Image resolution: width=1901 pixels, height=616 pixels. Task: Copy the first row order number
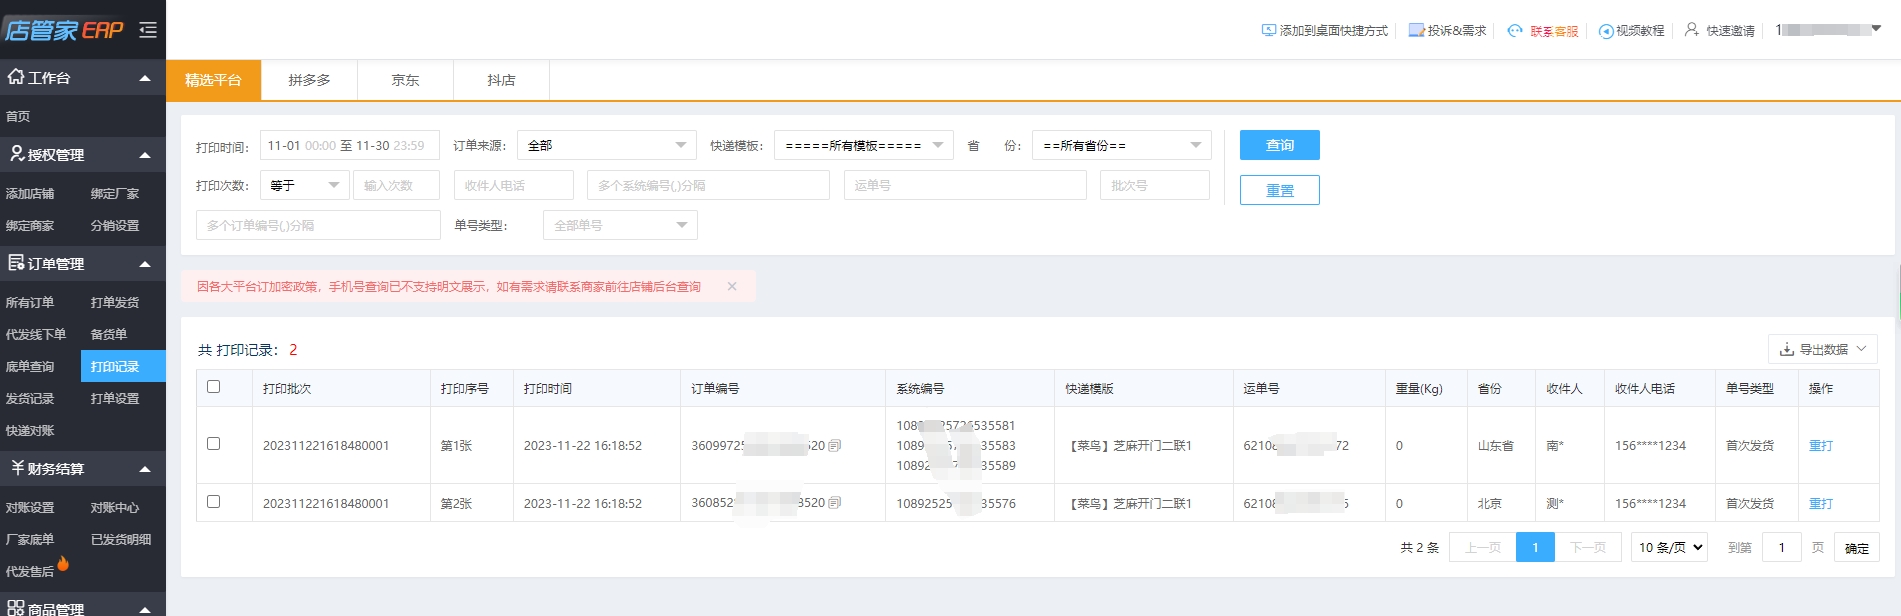click(835, 446)
